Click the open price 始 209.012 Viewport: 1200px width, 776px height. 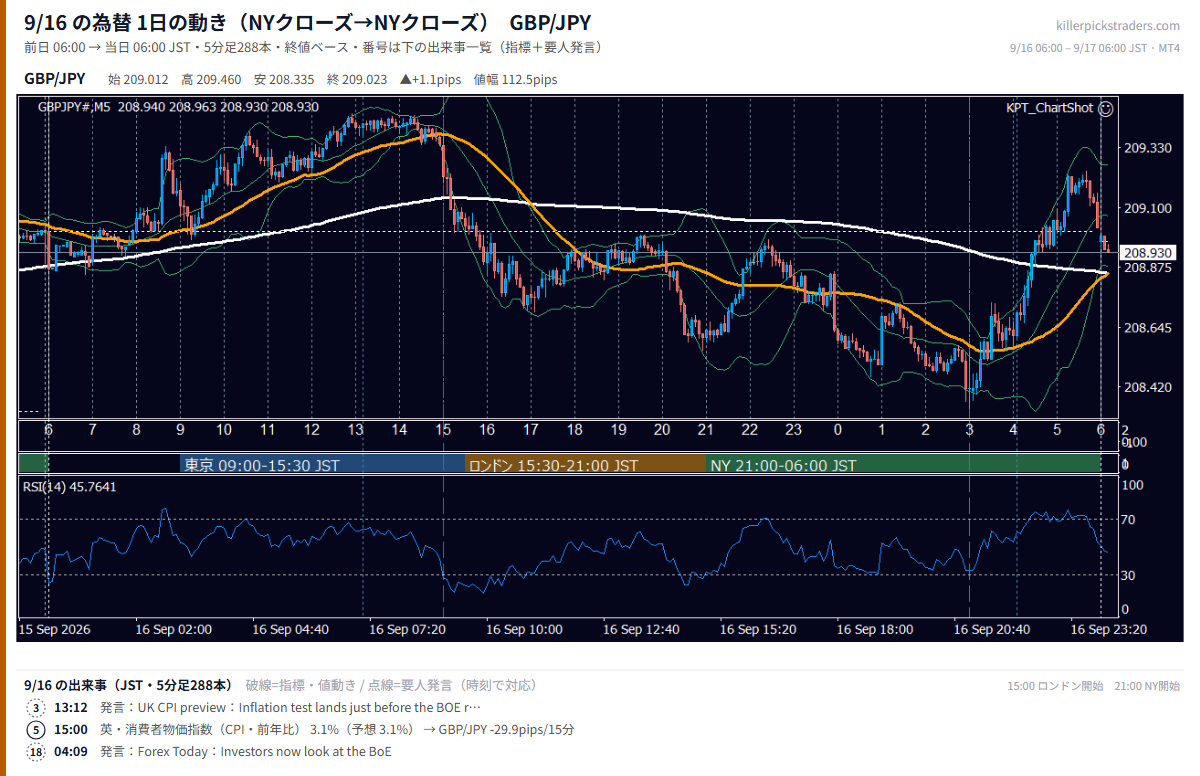[x=139, y=80]
